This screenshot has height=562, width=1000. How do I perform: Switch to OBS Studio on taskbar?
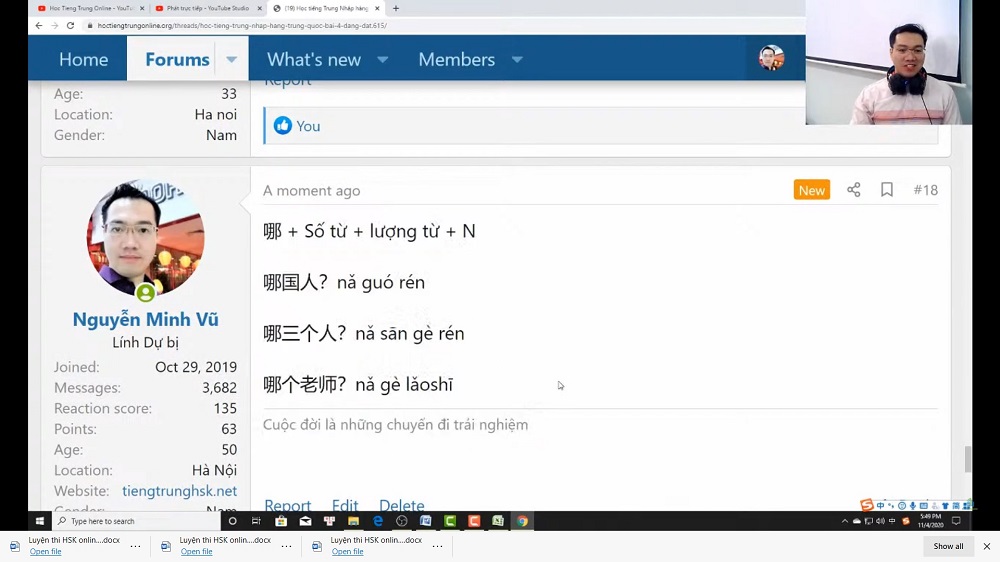point(402,521)
